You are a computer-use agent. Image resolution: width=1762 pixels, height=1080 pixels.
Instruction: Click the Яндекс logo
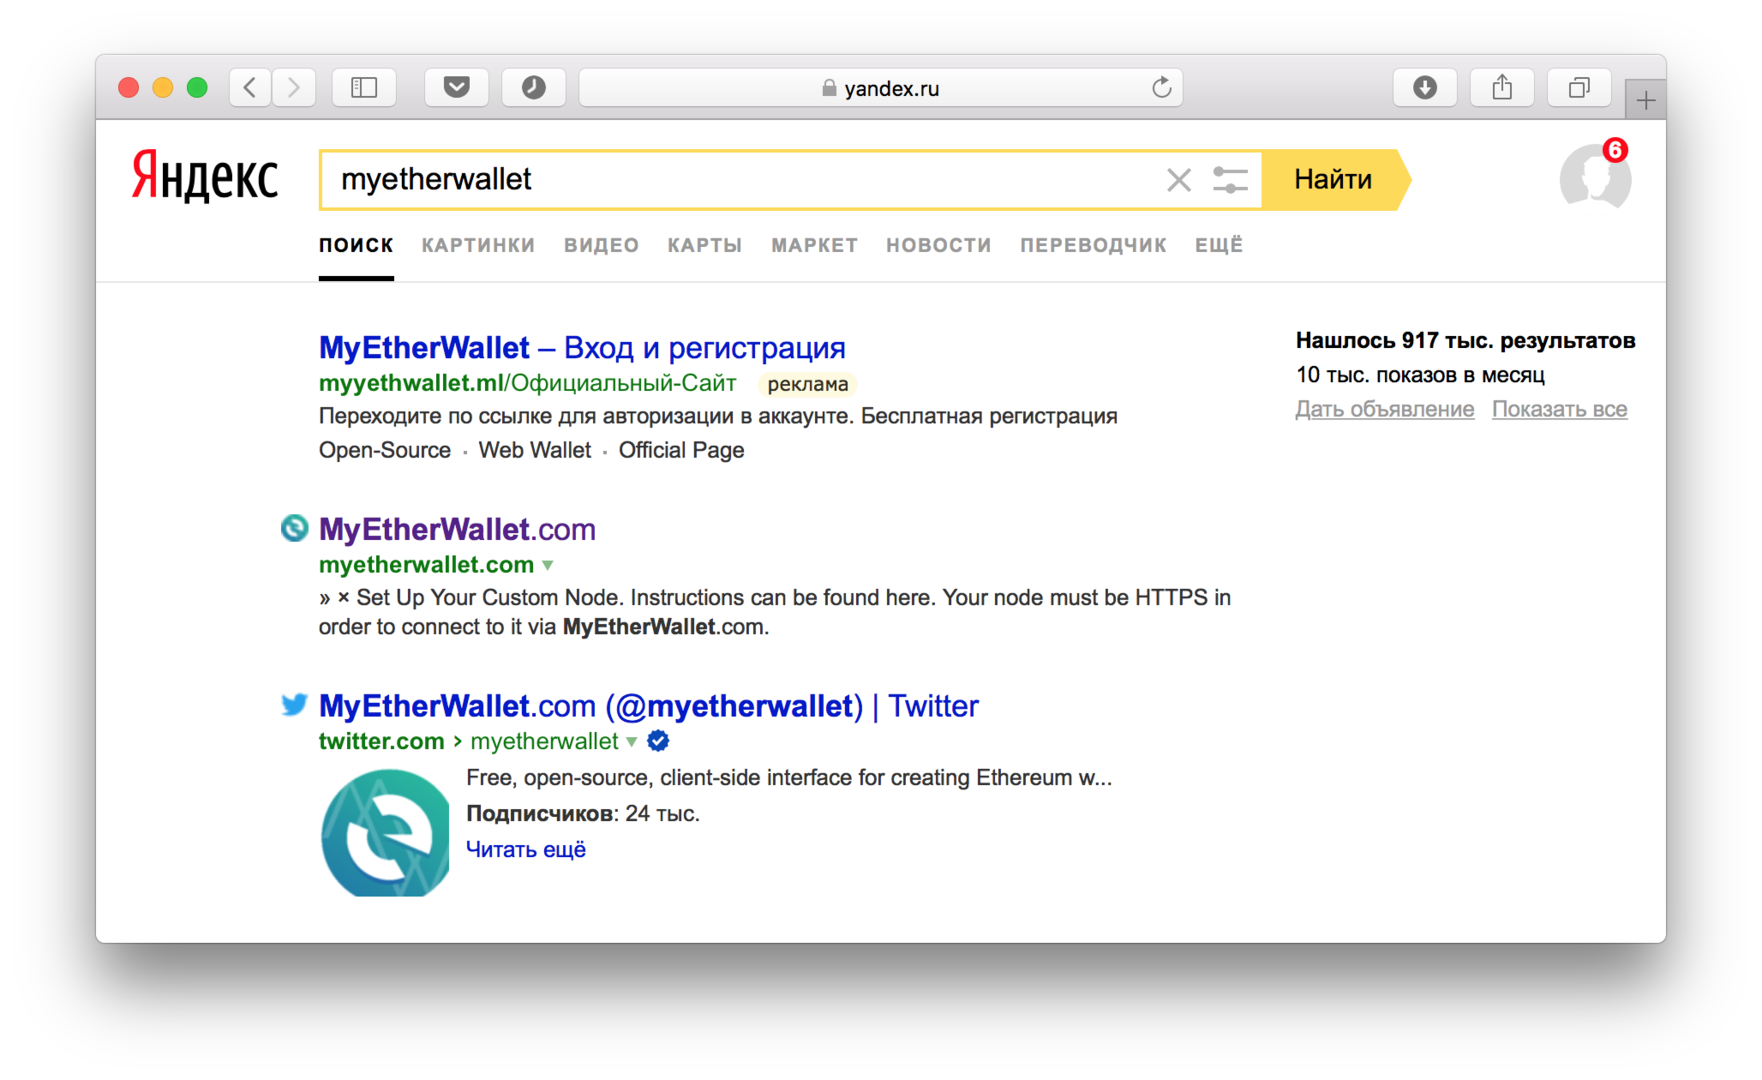click(x=206, y=177)
